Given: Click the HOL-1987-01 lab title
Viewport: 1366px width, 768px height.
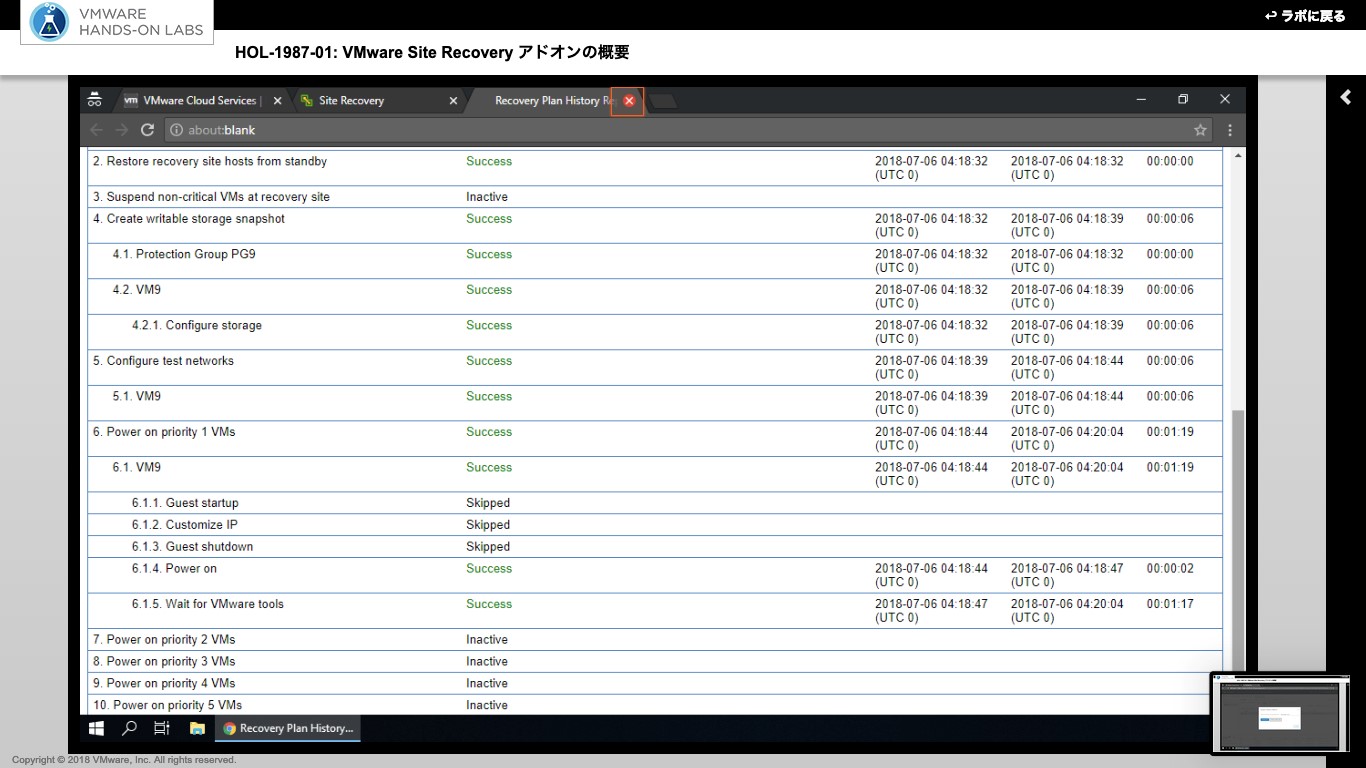Looking at the screenshot, I should pos(432,52).
